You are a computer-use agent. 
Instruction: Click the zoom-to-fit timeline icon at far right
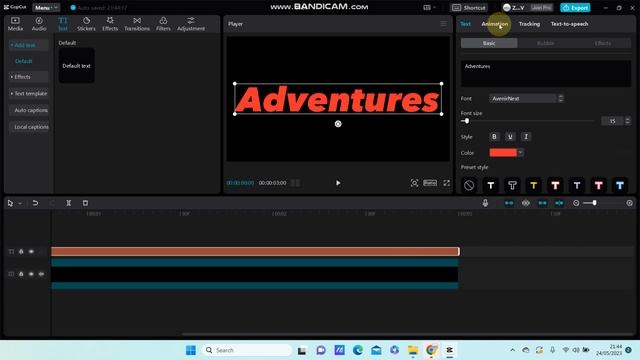(x=629, y=203)
